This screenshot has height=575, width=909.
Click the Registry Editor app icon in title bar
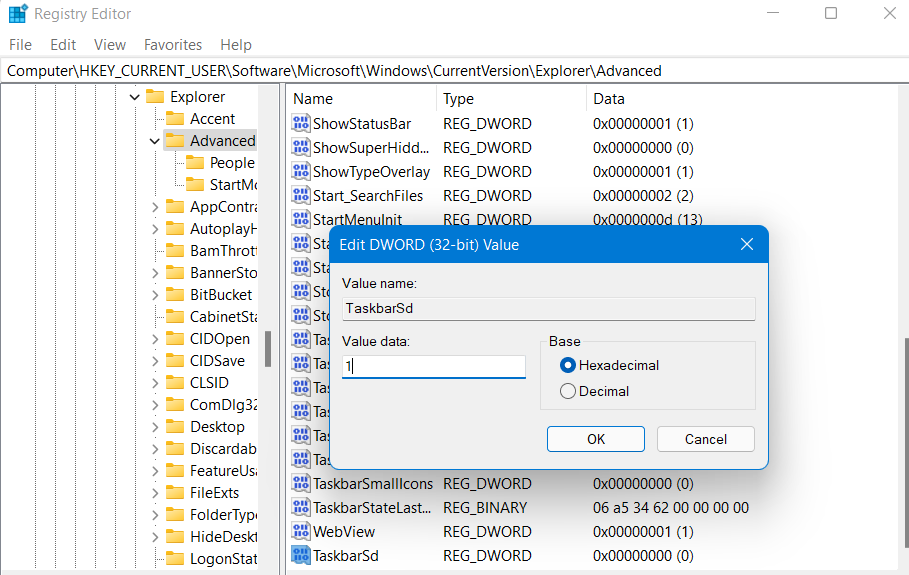(18, 14)
